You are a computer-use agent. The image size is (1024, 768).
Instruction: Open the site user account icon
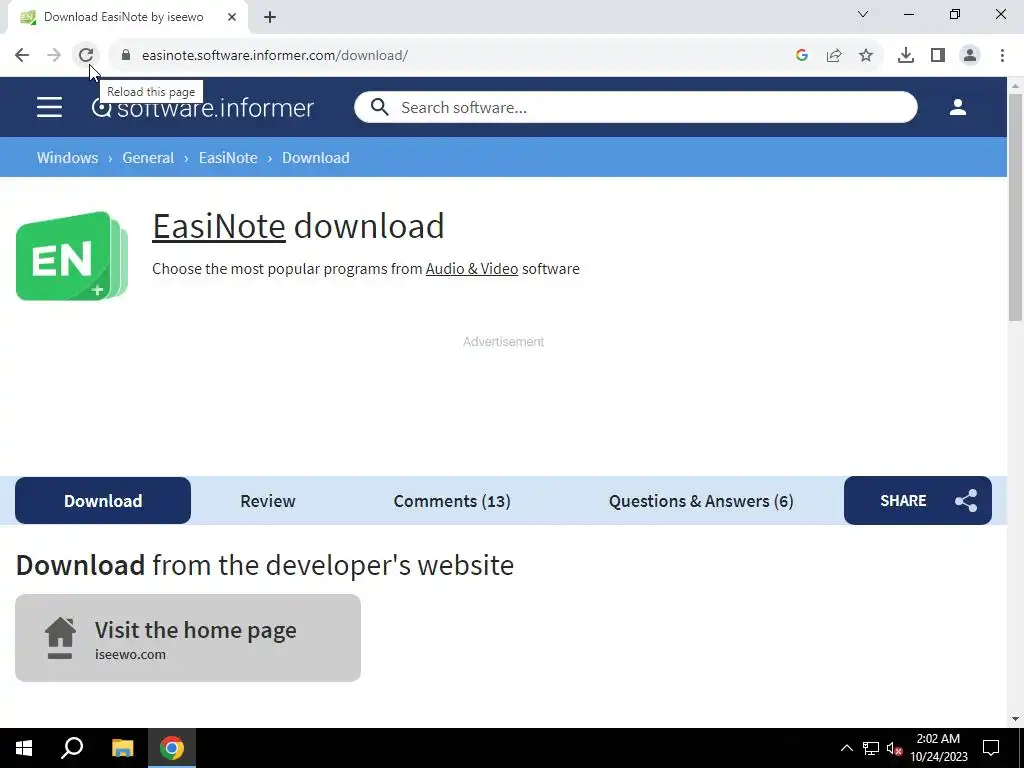958,107
